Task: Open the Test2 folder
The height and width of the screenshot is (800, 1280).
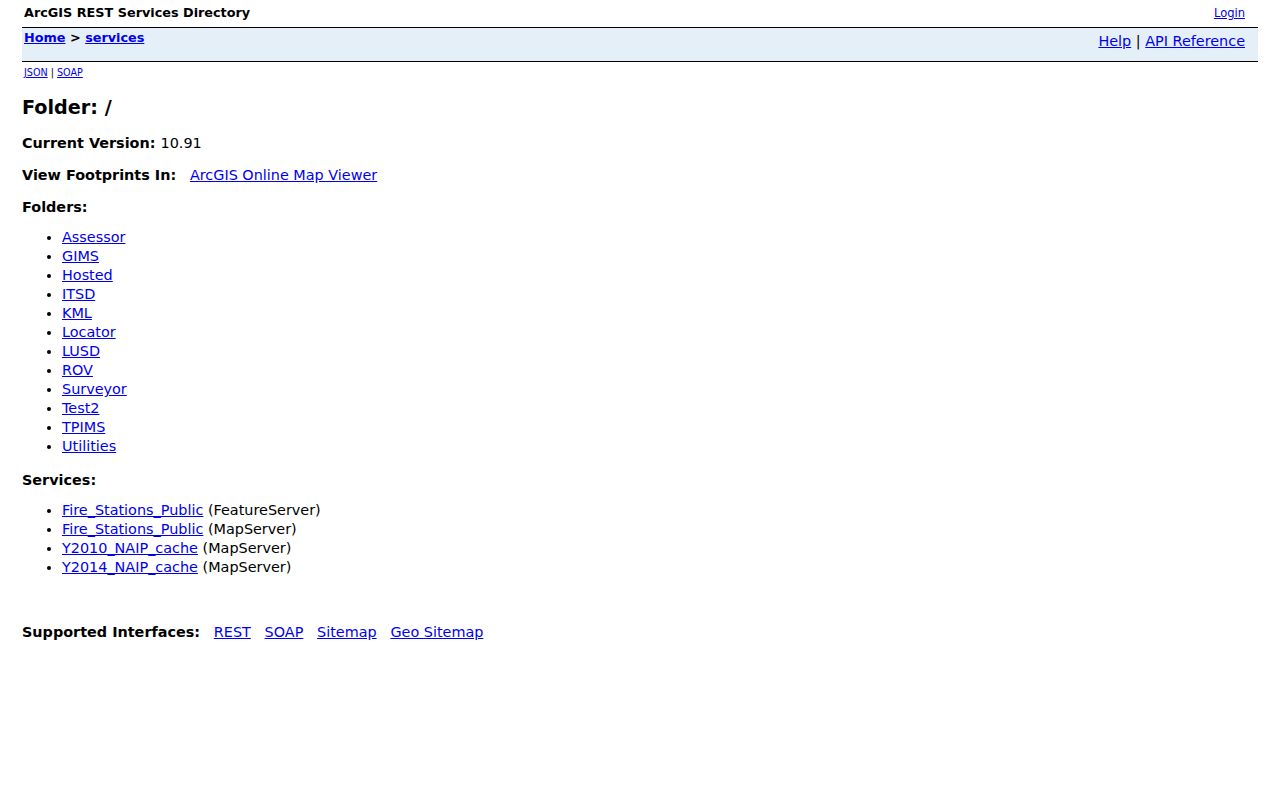Action: [x=80, y=408]
